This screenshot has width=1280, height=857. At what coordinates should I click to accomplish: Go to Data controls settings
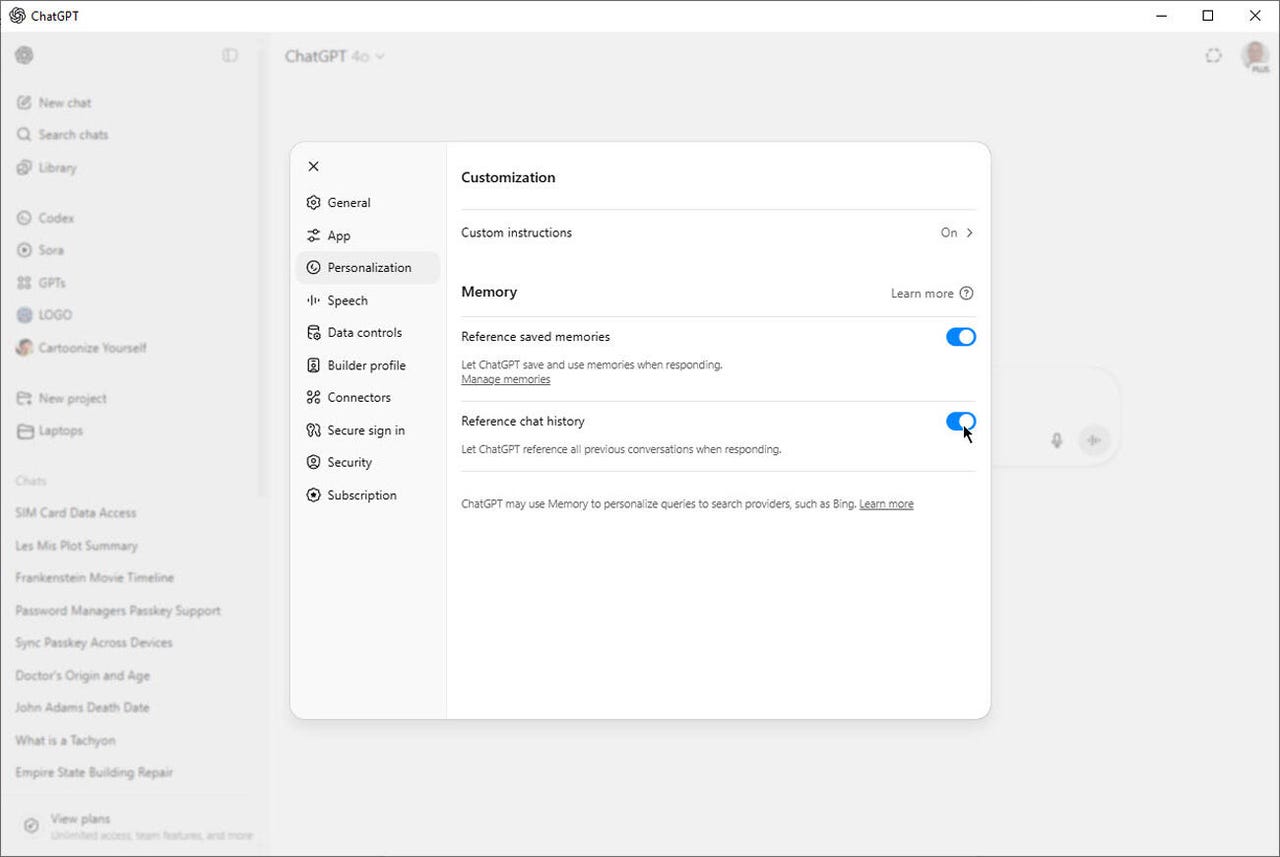coord(368,332)
